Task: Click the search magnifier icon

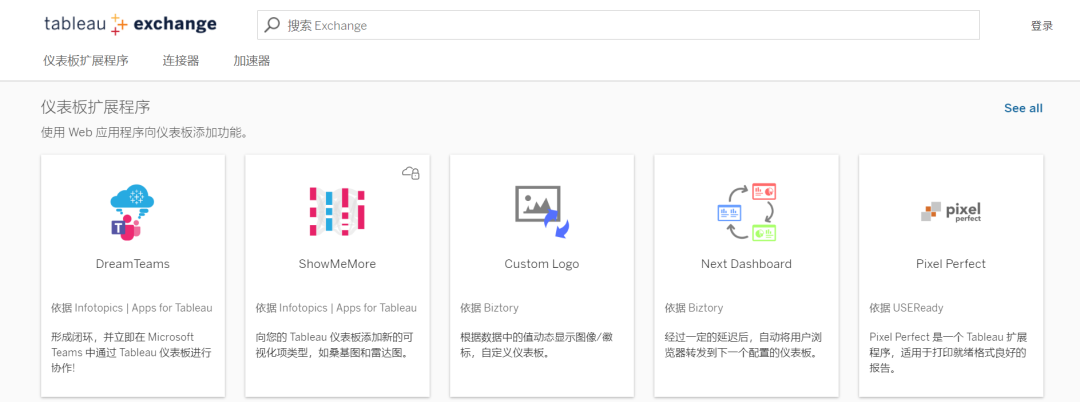Action: point(272,25)
